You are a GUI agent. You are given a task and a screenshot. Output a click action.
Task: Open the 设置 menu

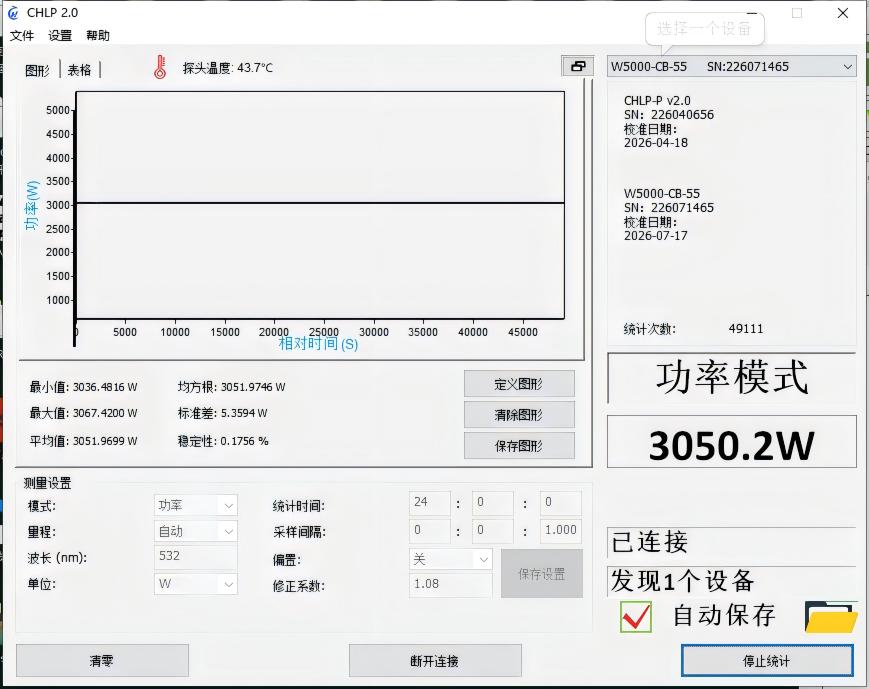pyautogui.click(x=60, y=35)
